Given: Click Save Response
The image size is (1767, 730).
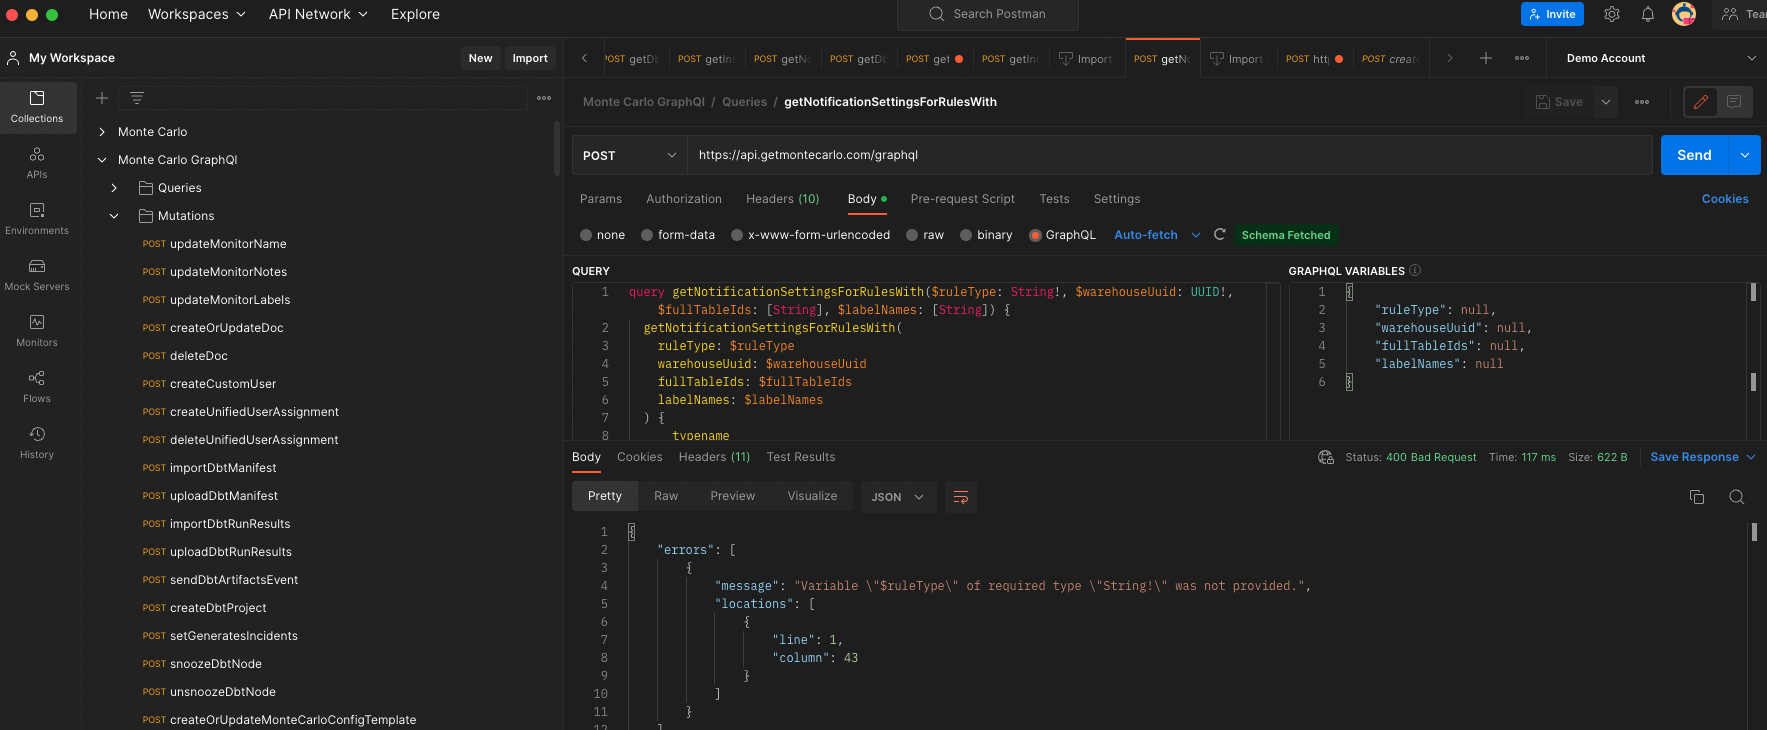Looking at the screenshot, I should 1694,457.
